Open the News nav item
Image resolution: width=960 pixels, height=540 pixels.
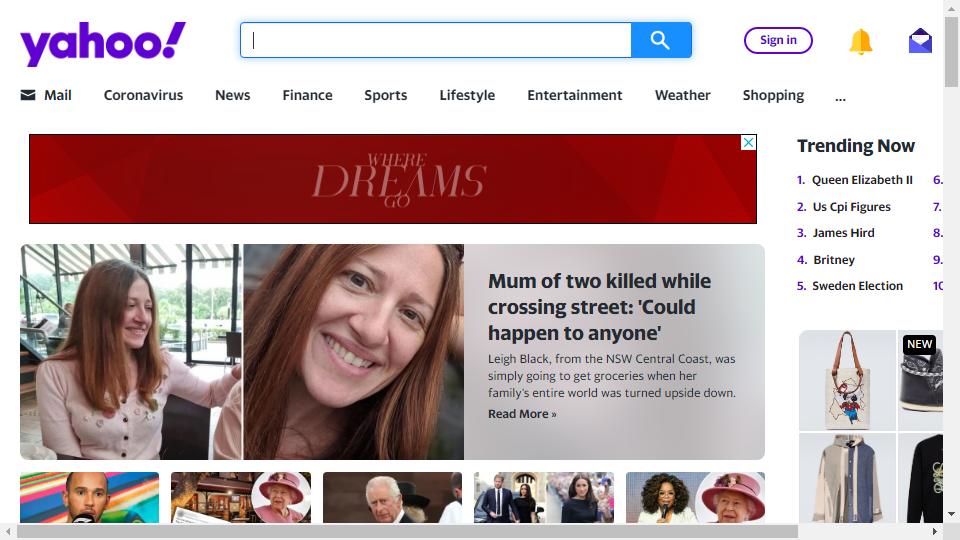(233, 95)
